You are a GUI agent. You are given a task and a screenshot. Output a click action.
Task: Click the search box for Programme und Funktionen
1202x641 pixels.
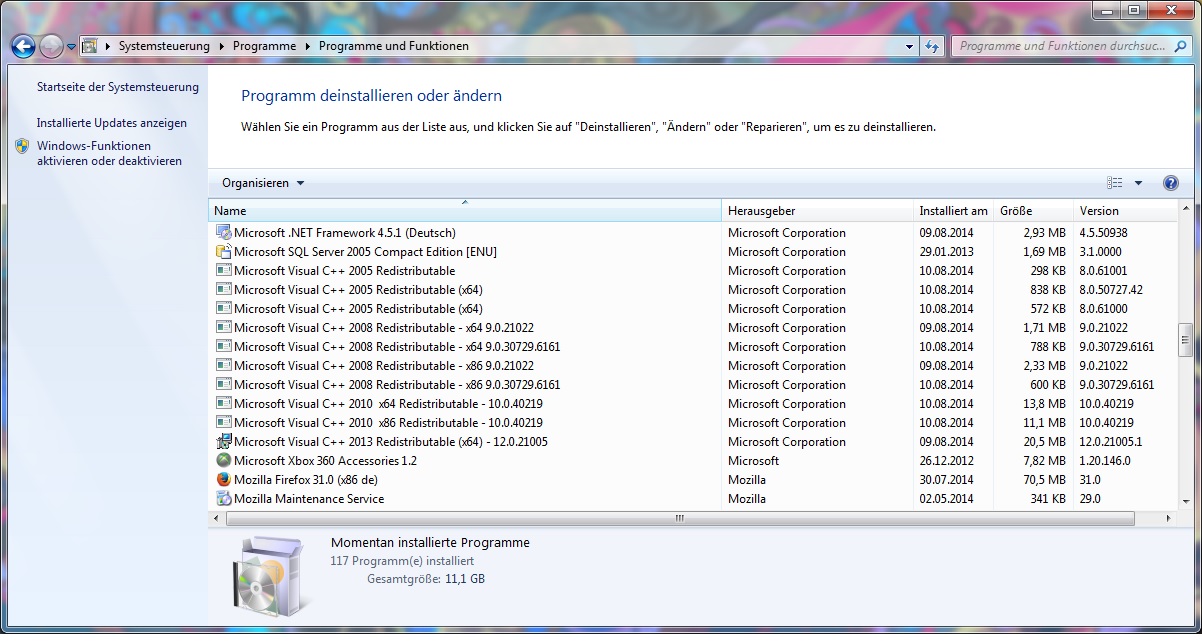click(x=1070, y=46)
